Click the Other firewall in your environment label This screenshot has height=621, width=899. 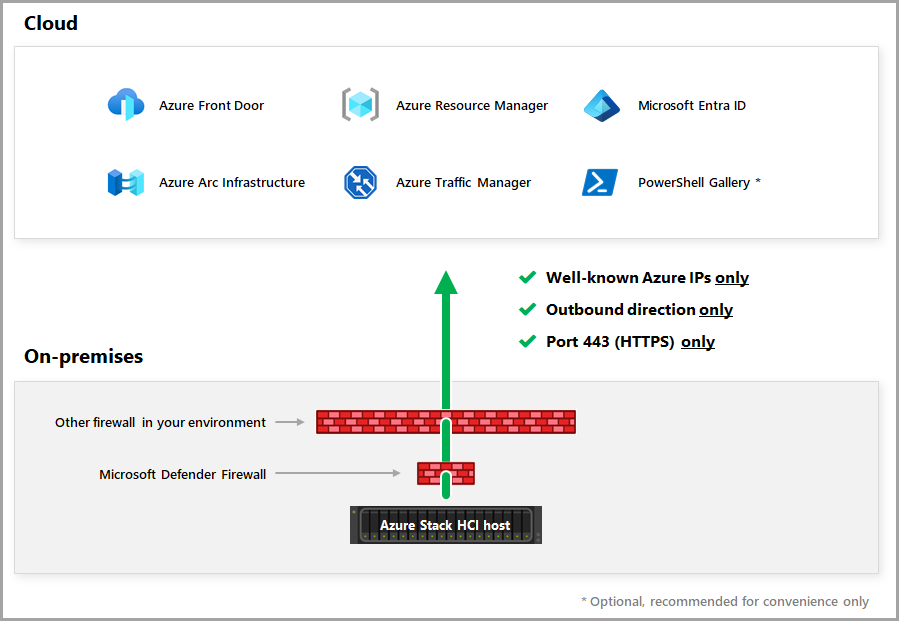tap(160, 423)
